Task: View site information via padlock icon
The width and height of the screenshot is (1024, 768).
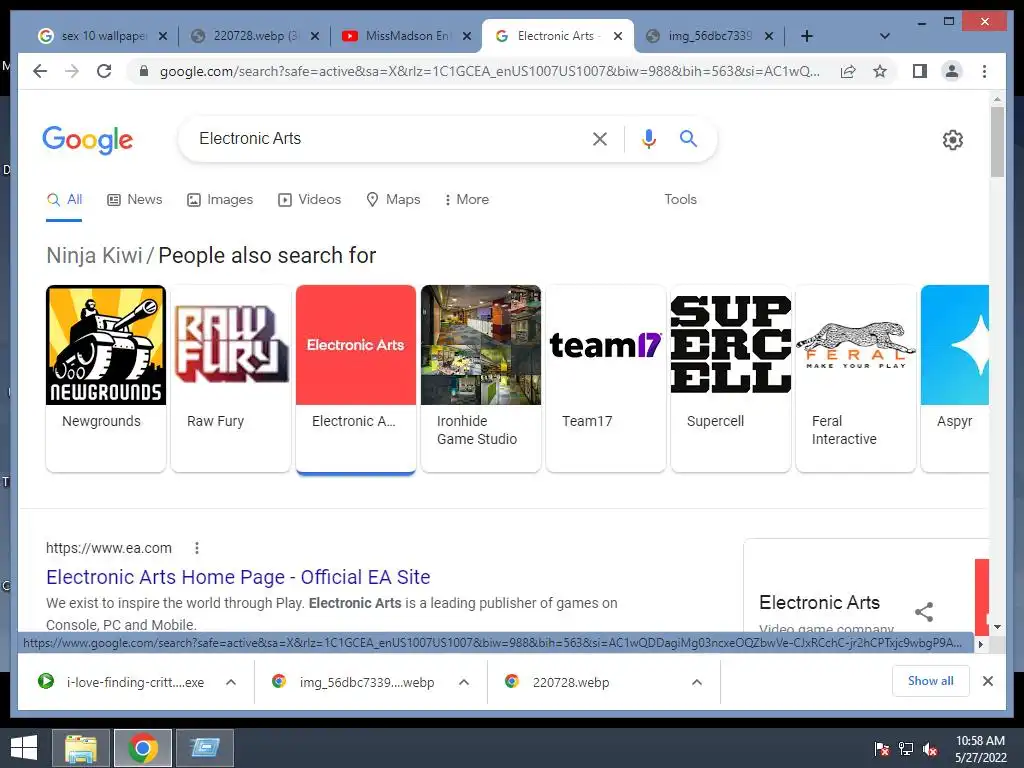Action: point(144,71)
